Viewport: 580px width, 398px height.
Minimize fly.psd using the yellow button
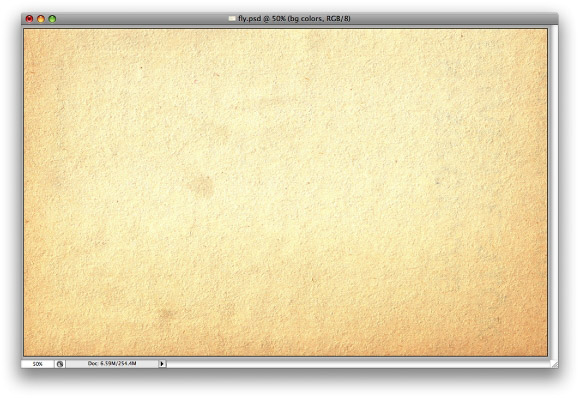coord(41,18)
